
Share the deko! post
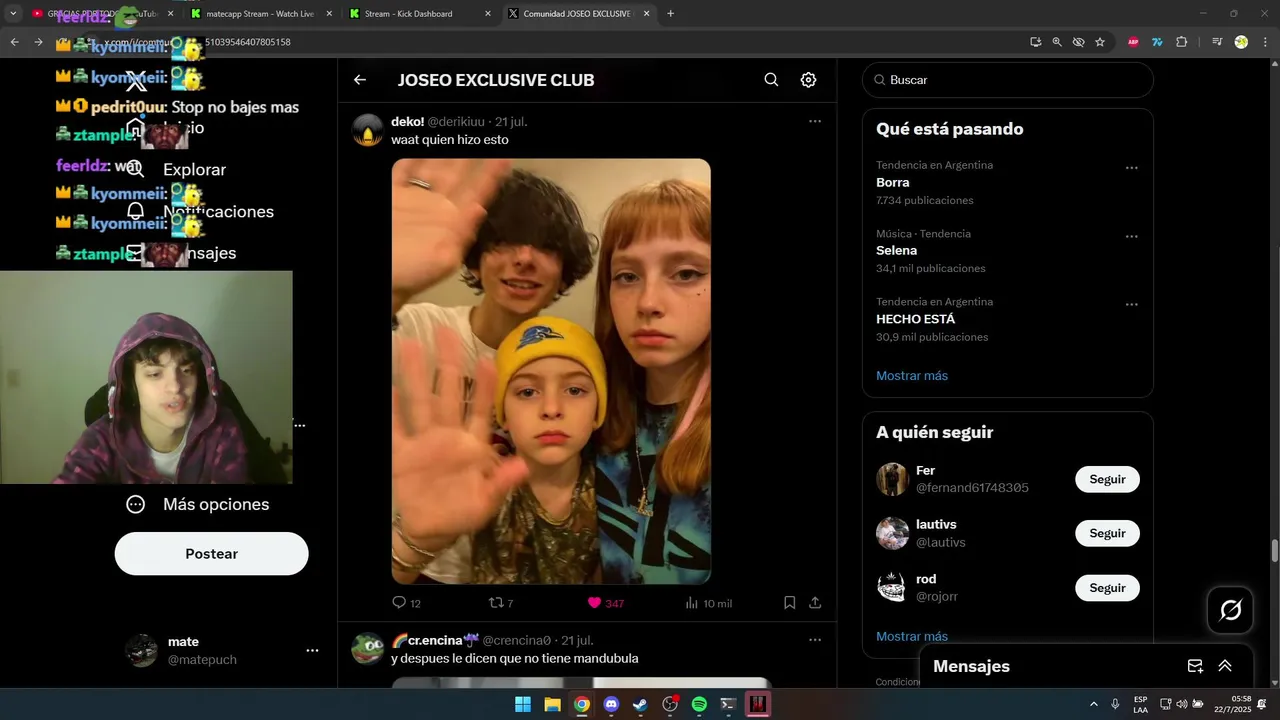click(x=815, y=603)
